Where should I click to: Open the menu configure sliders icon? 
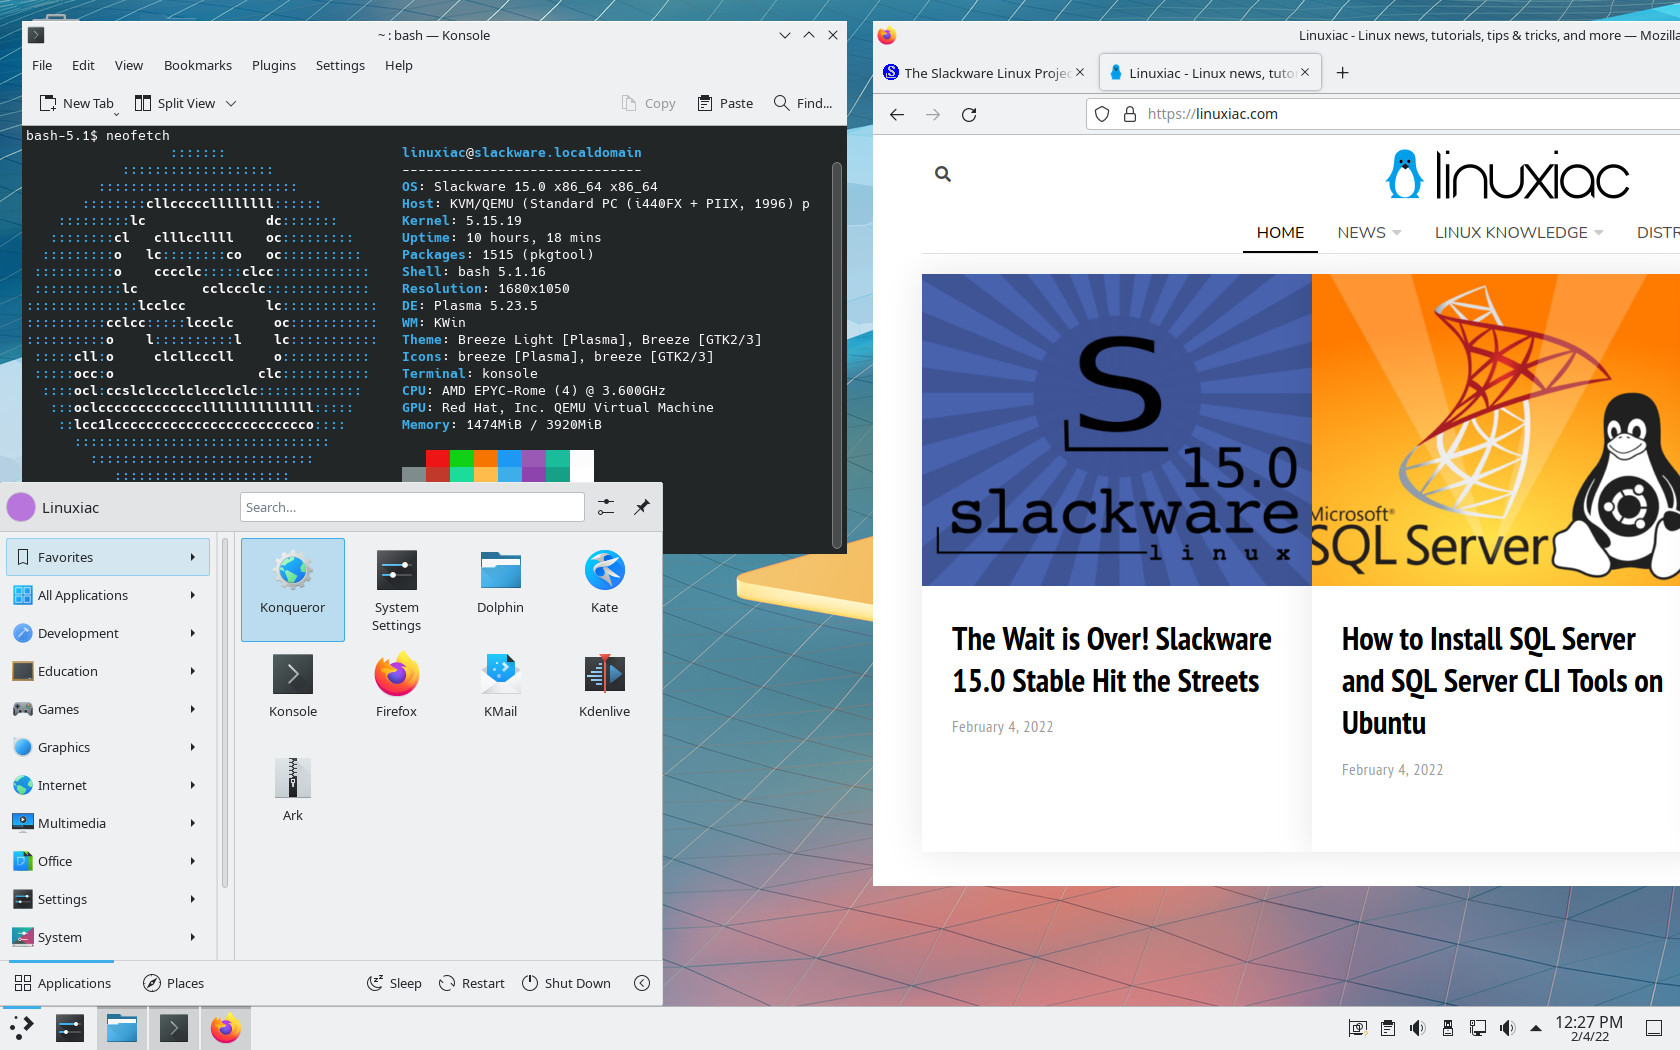[x=606, y=507]
